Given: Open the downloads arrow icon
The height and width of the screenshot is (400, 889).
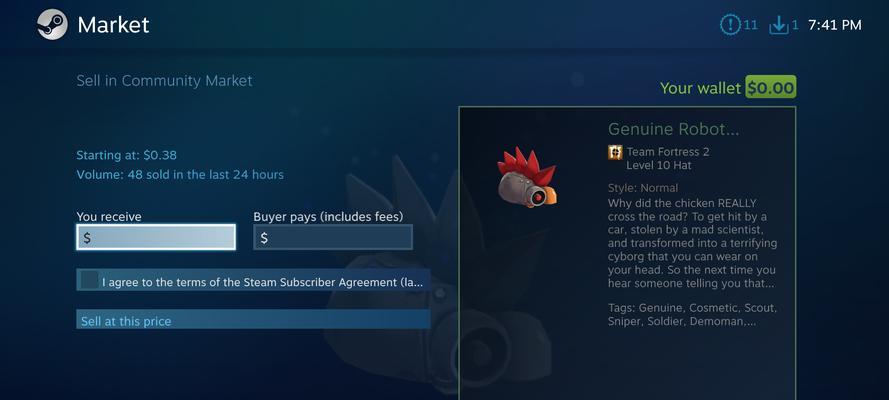Looking at the screenshot, I should click(779, 25).
